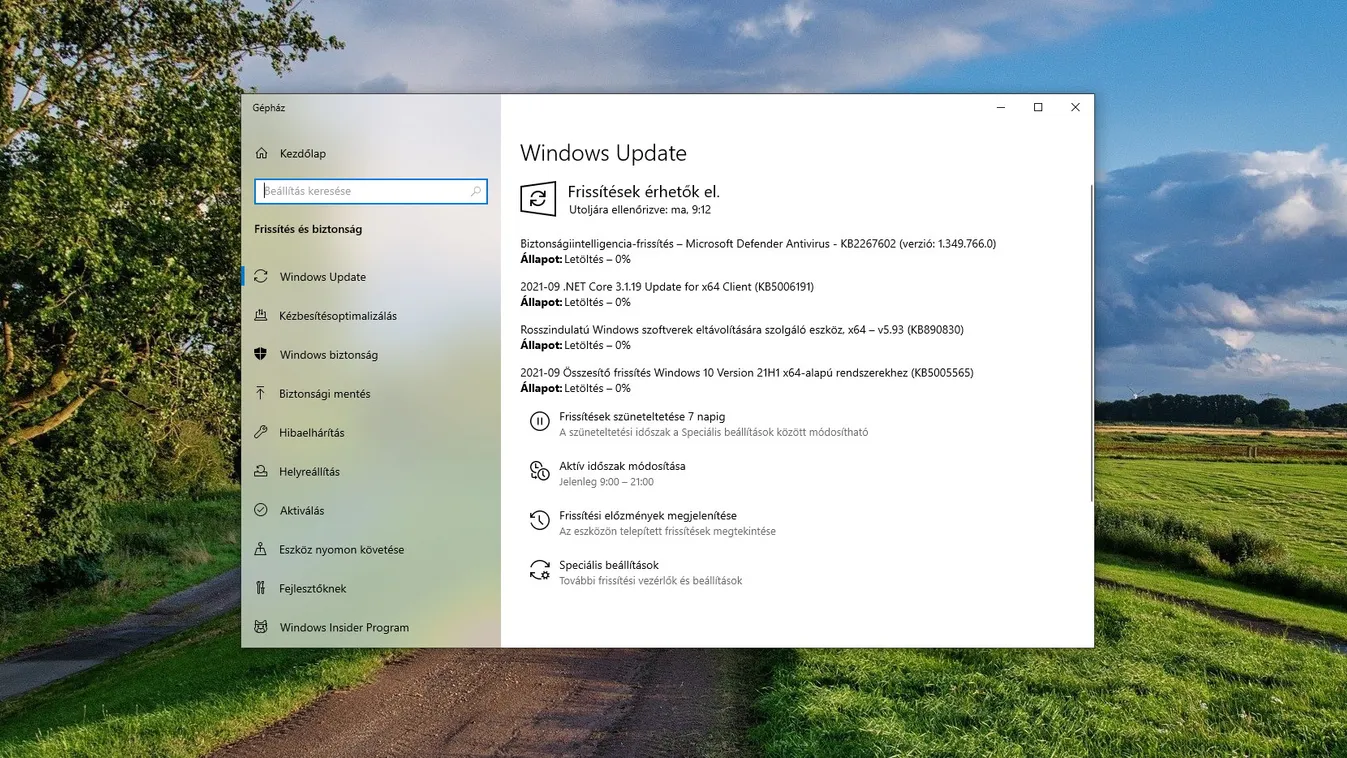Screen dimensions: 1347x758
Task: Click the history icon for Frissítési előzmények
Action: (x=539, y=520)
